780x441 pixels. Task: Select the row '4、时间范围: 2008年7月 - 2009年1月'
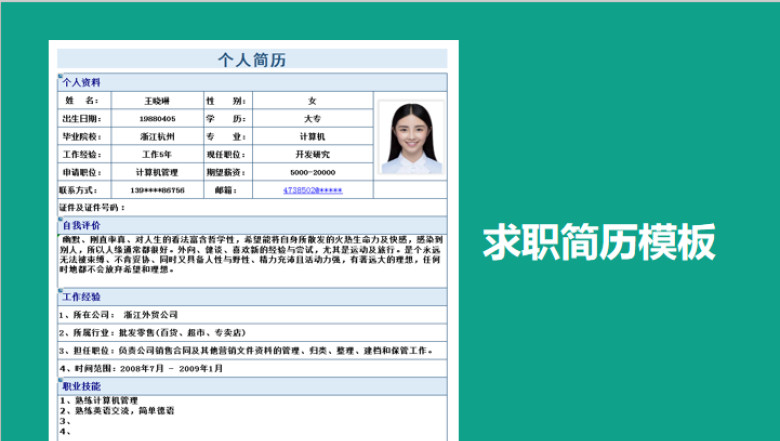(x=252, y=368)
